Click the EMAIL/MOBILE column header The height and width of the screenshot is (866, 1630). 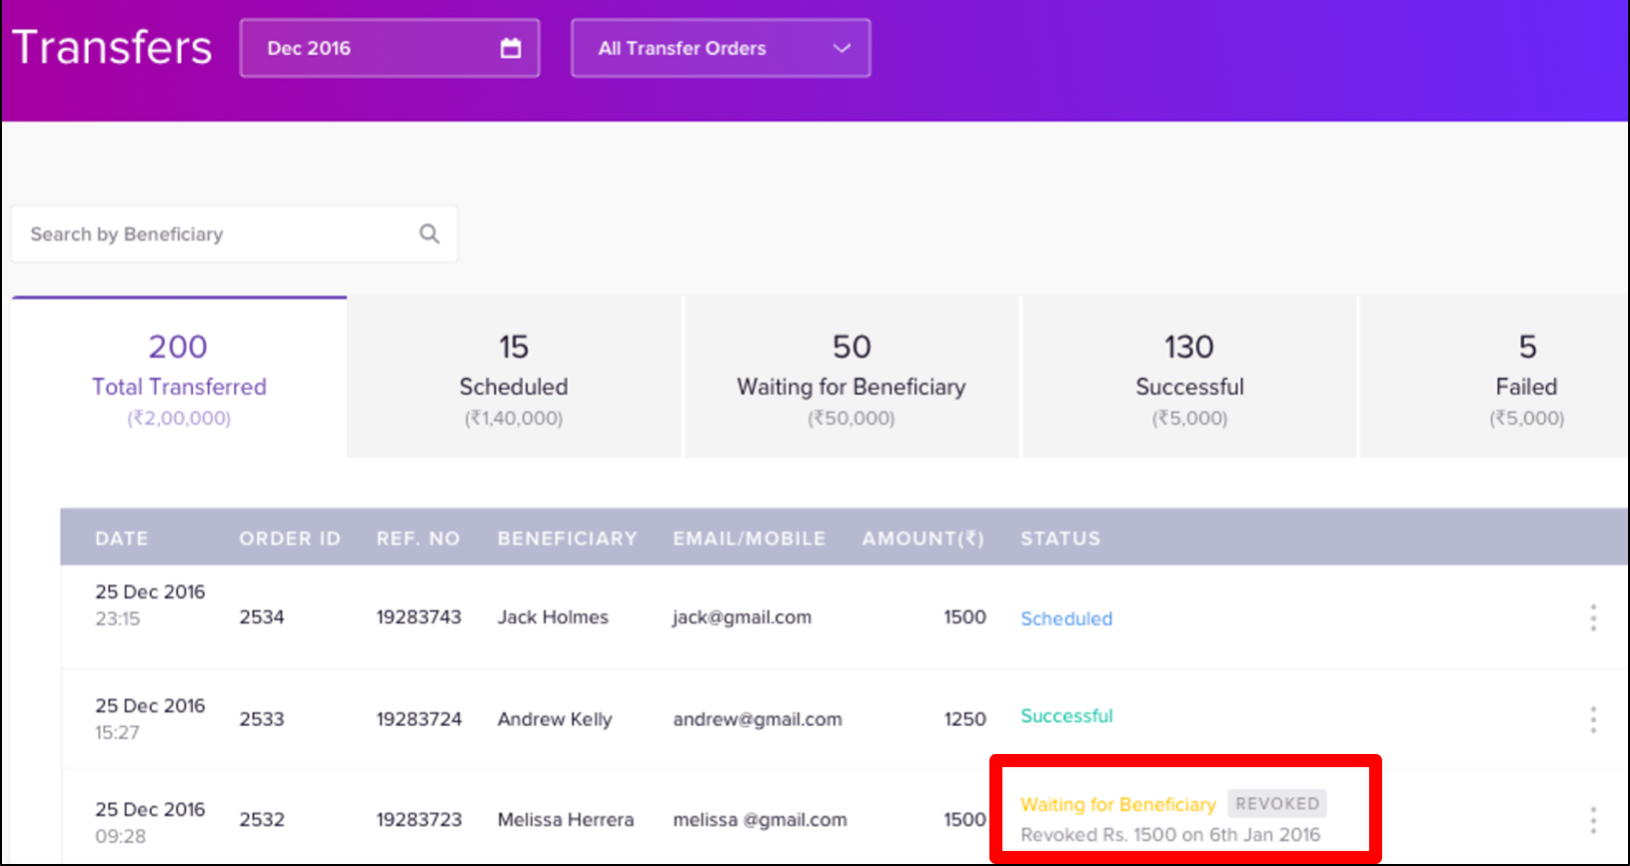coord(749,538)
